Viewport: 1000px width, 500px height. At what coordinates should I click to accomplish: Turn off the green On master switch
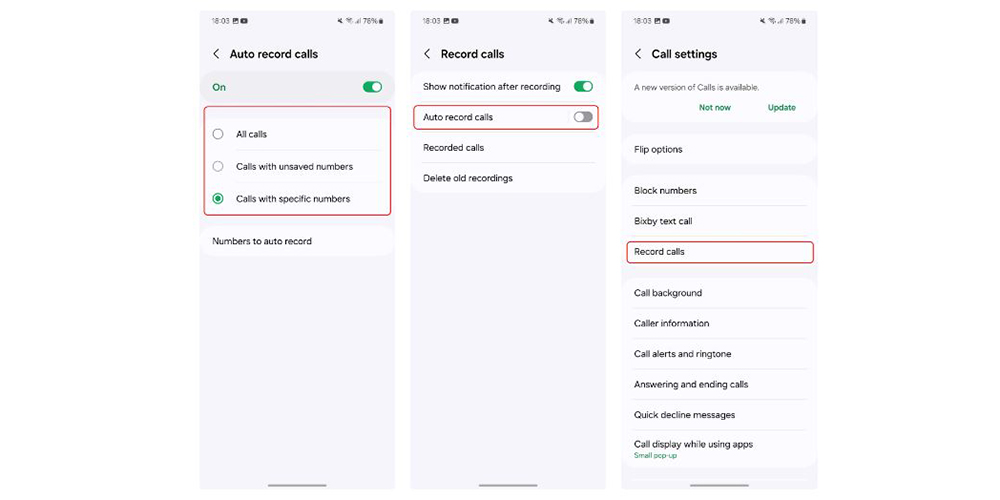pyautogui.click(x=372, y=87)
